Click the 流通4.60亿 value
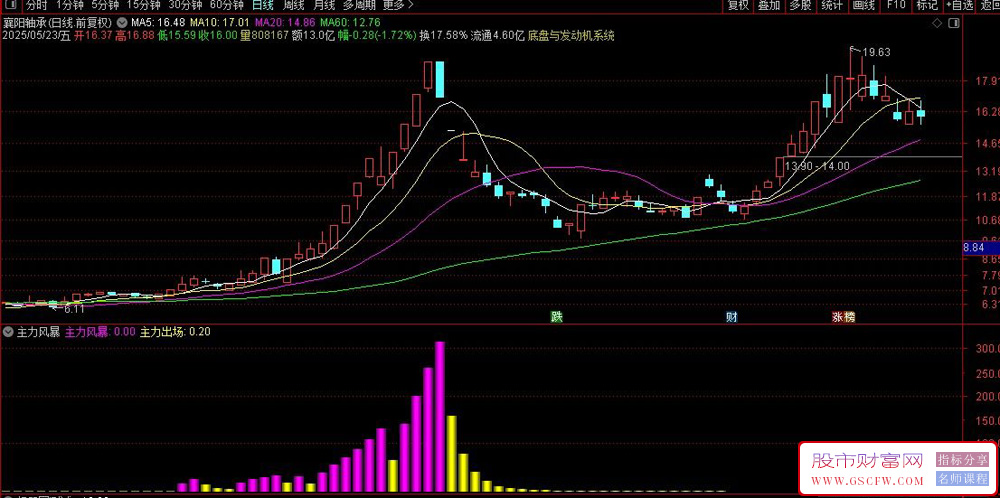 pyautogui.click(x=497, y=36)
